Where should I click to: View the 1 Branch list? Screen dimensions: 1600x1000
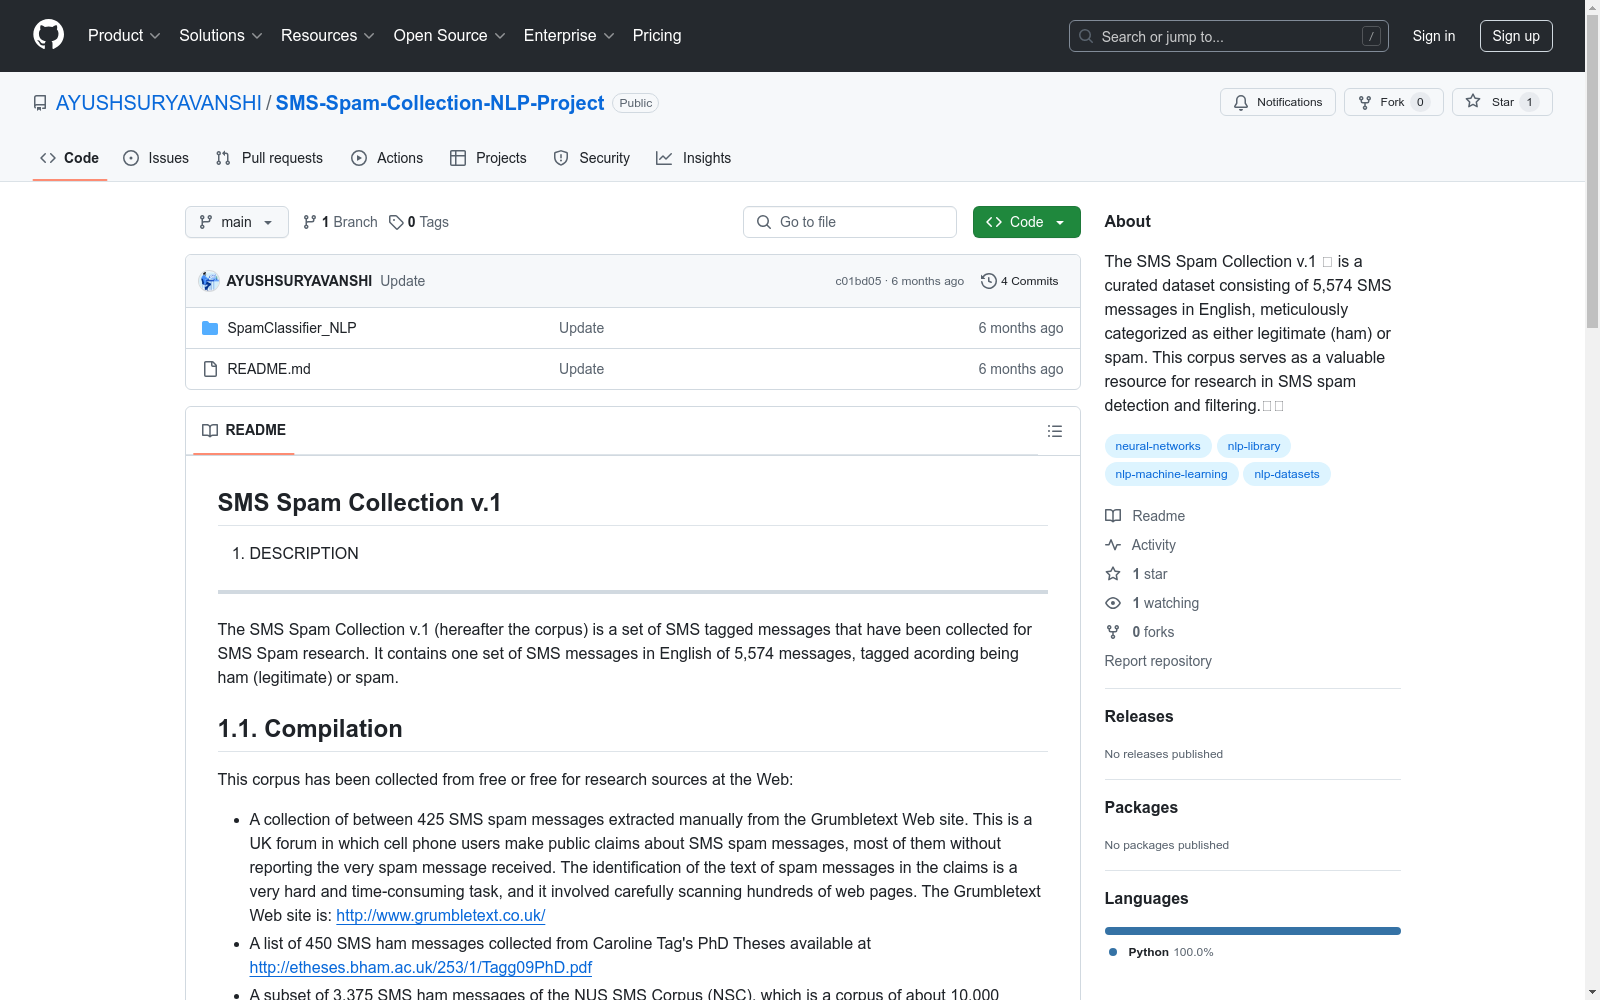pos(340,222)
